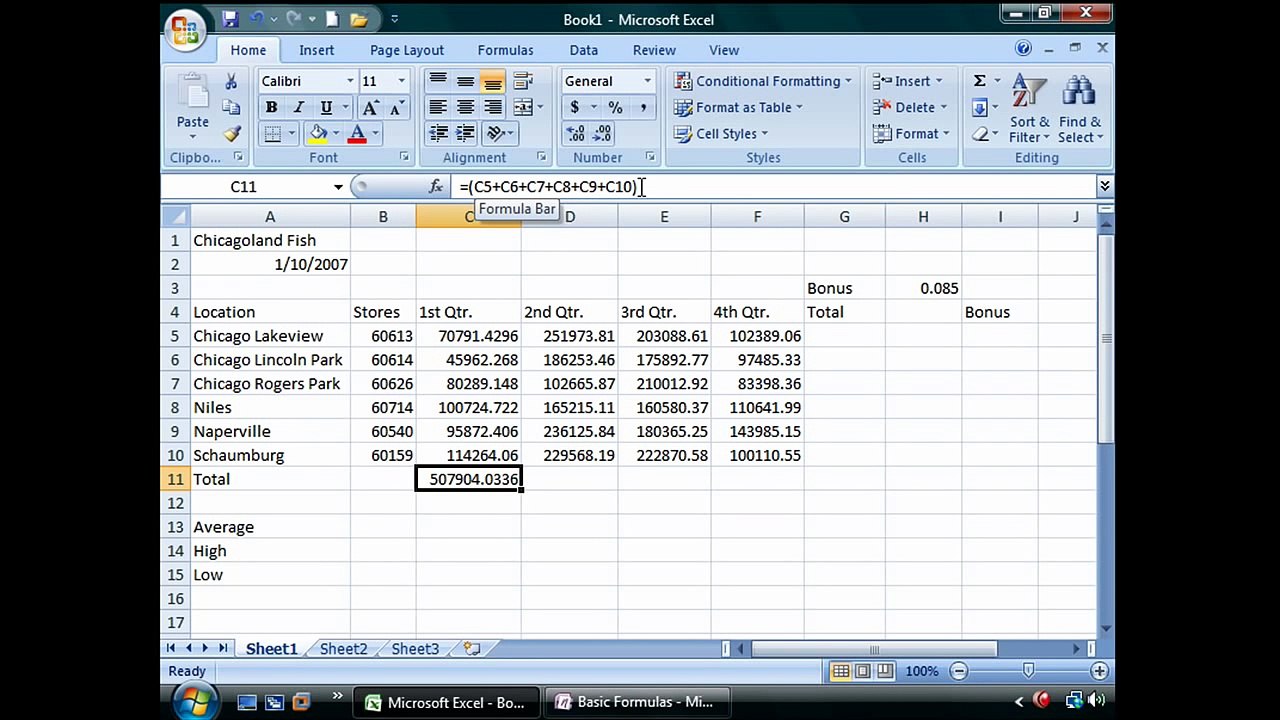Center text horizontally
This screenshot has width=1280, height=720.
[x=465, y=108]
